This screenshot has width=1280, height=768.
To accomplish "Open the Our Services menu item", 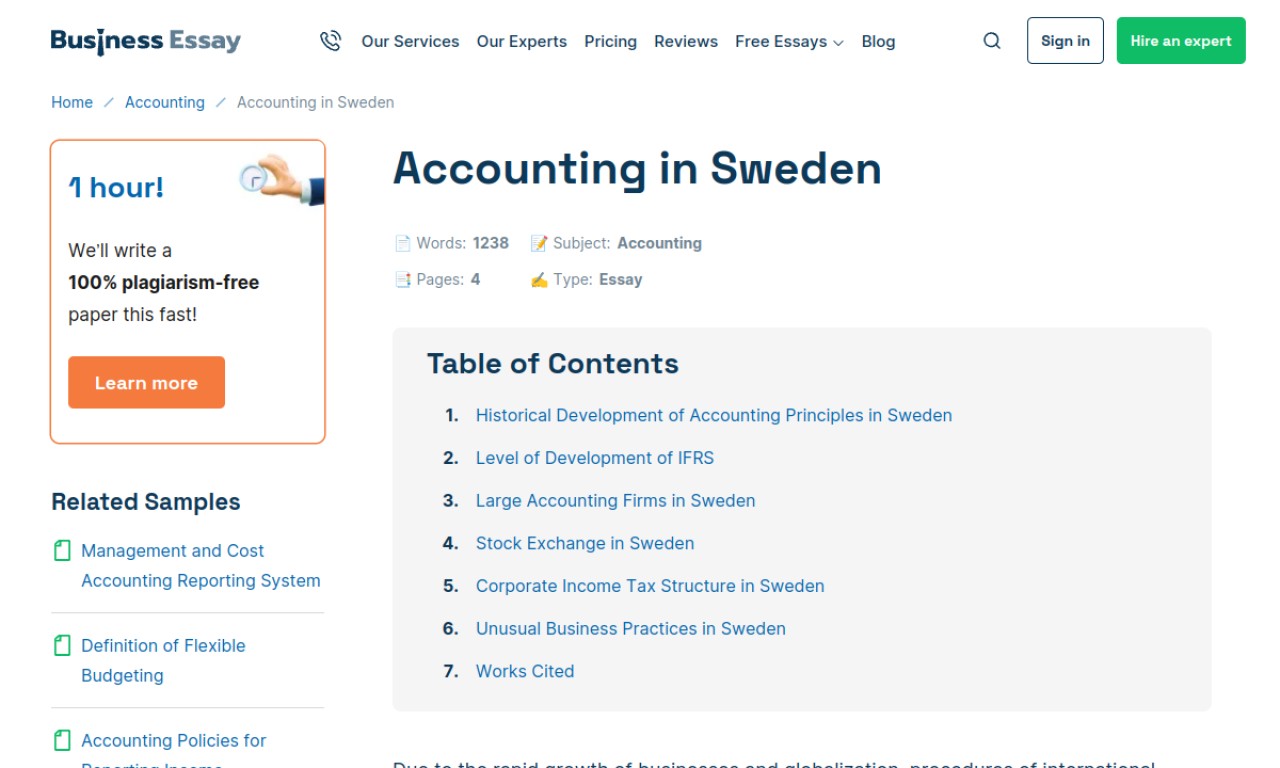I will pos(410,41).
